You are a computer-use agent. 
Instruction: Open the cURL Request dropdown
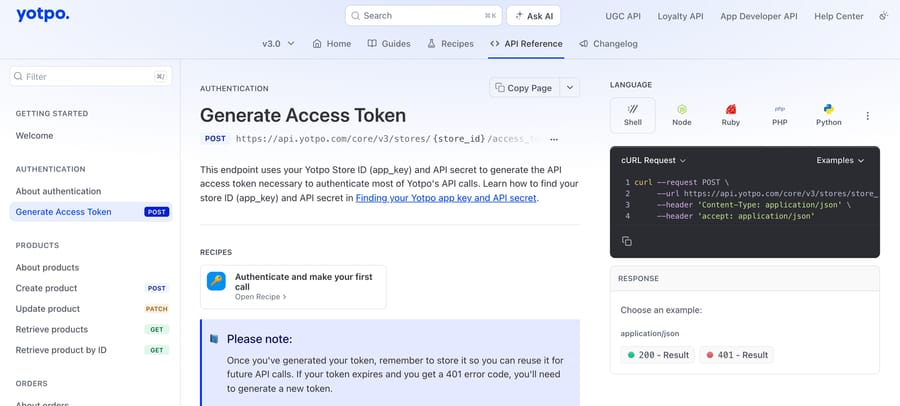(x=653, y=161)
